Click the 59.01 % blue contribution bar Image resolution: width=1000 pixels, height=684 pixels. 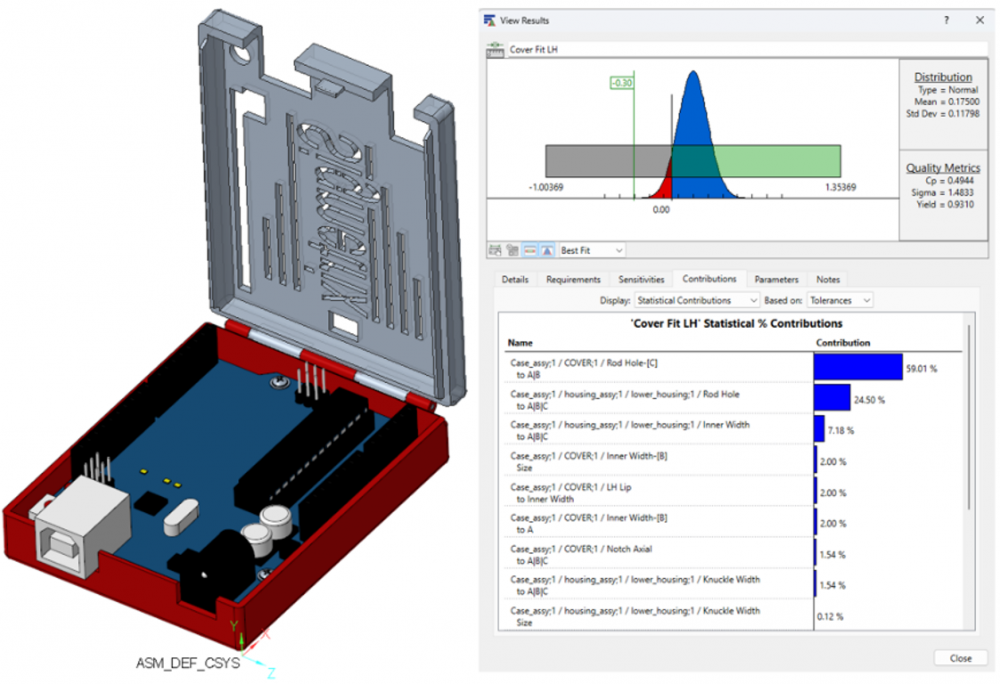(x=858, y=368)
